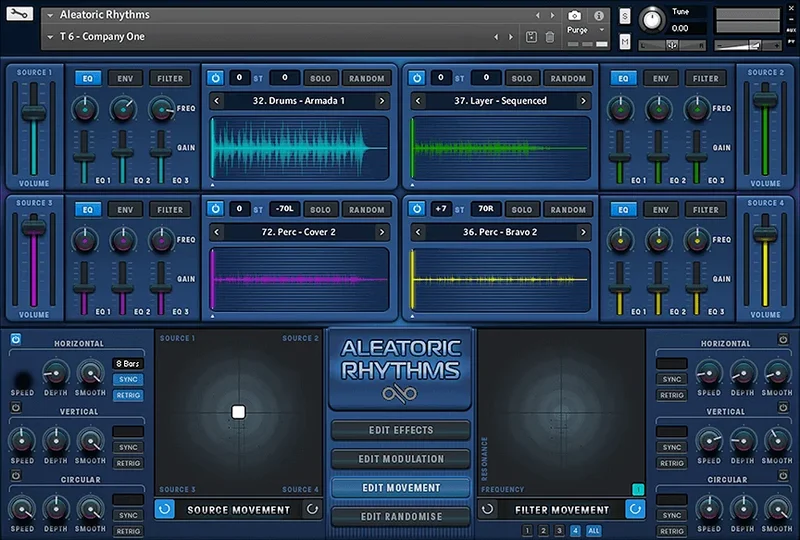Enable Solo on Drums - Armada 1

point(320,78)
